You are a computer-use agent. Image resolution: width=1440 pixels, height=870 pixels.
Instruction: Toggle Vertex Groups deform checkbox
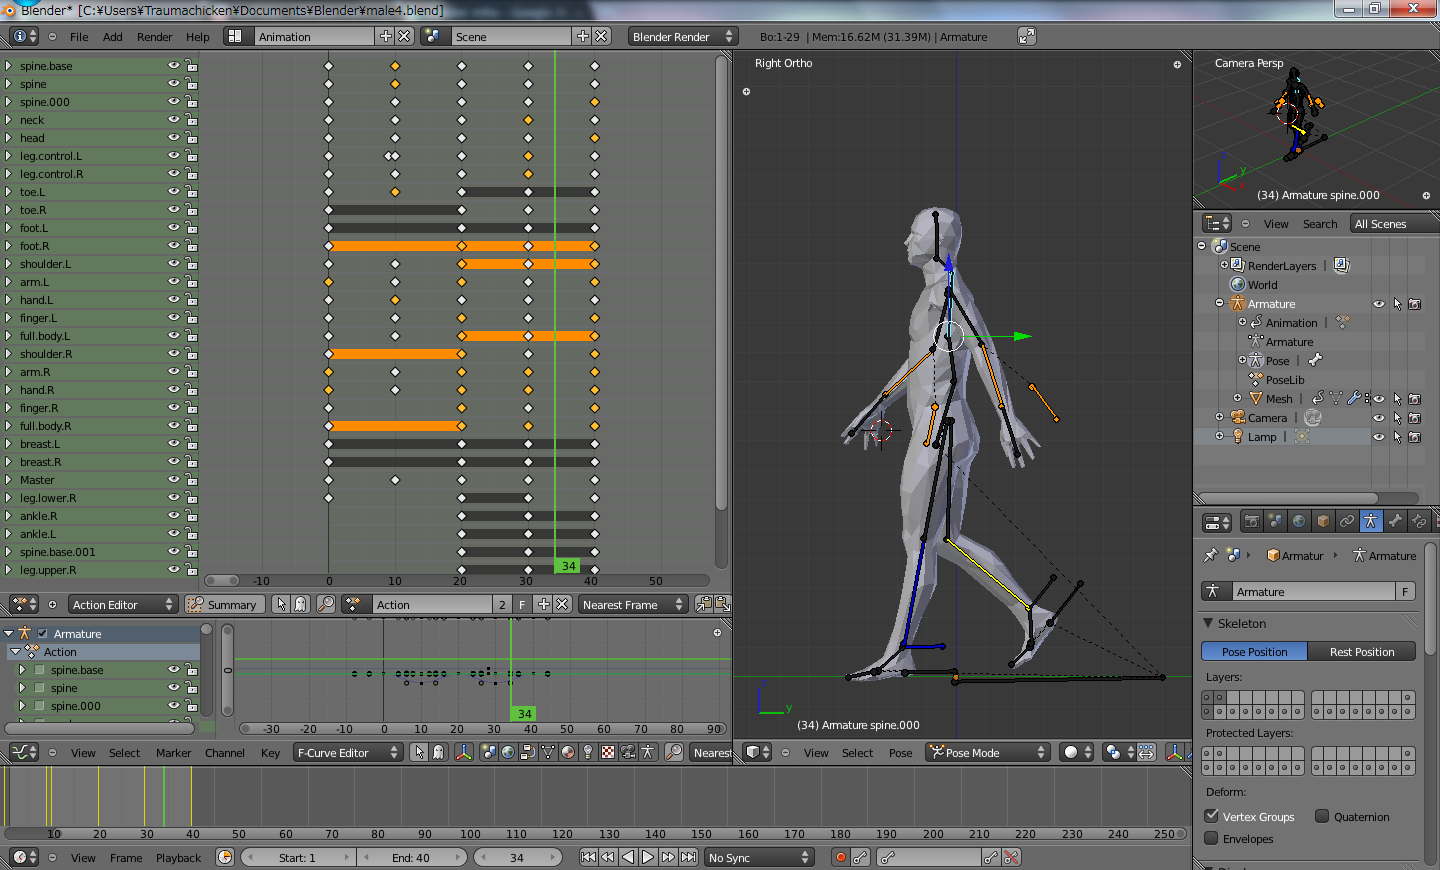point(1211,816)
